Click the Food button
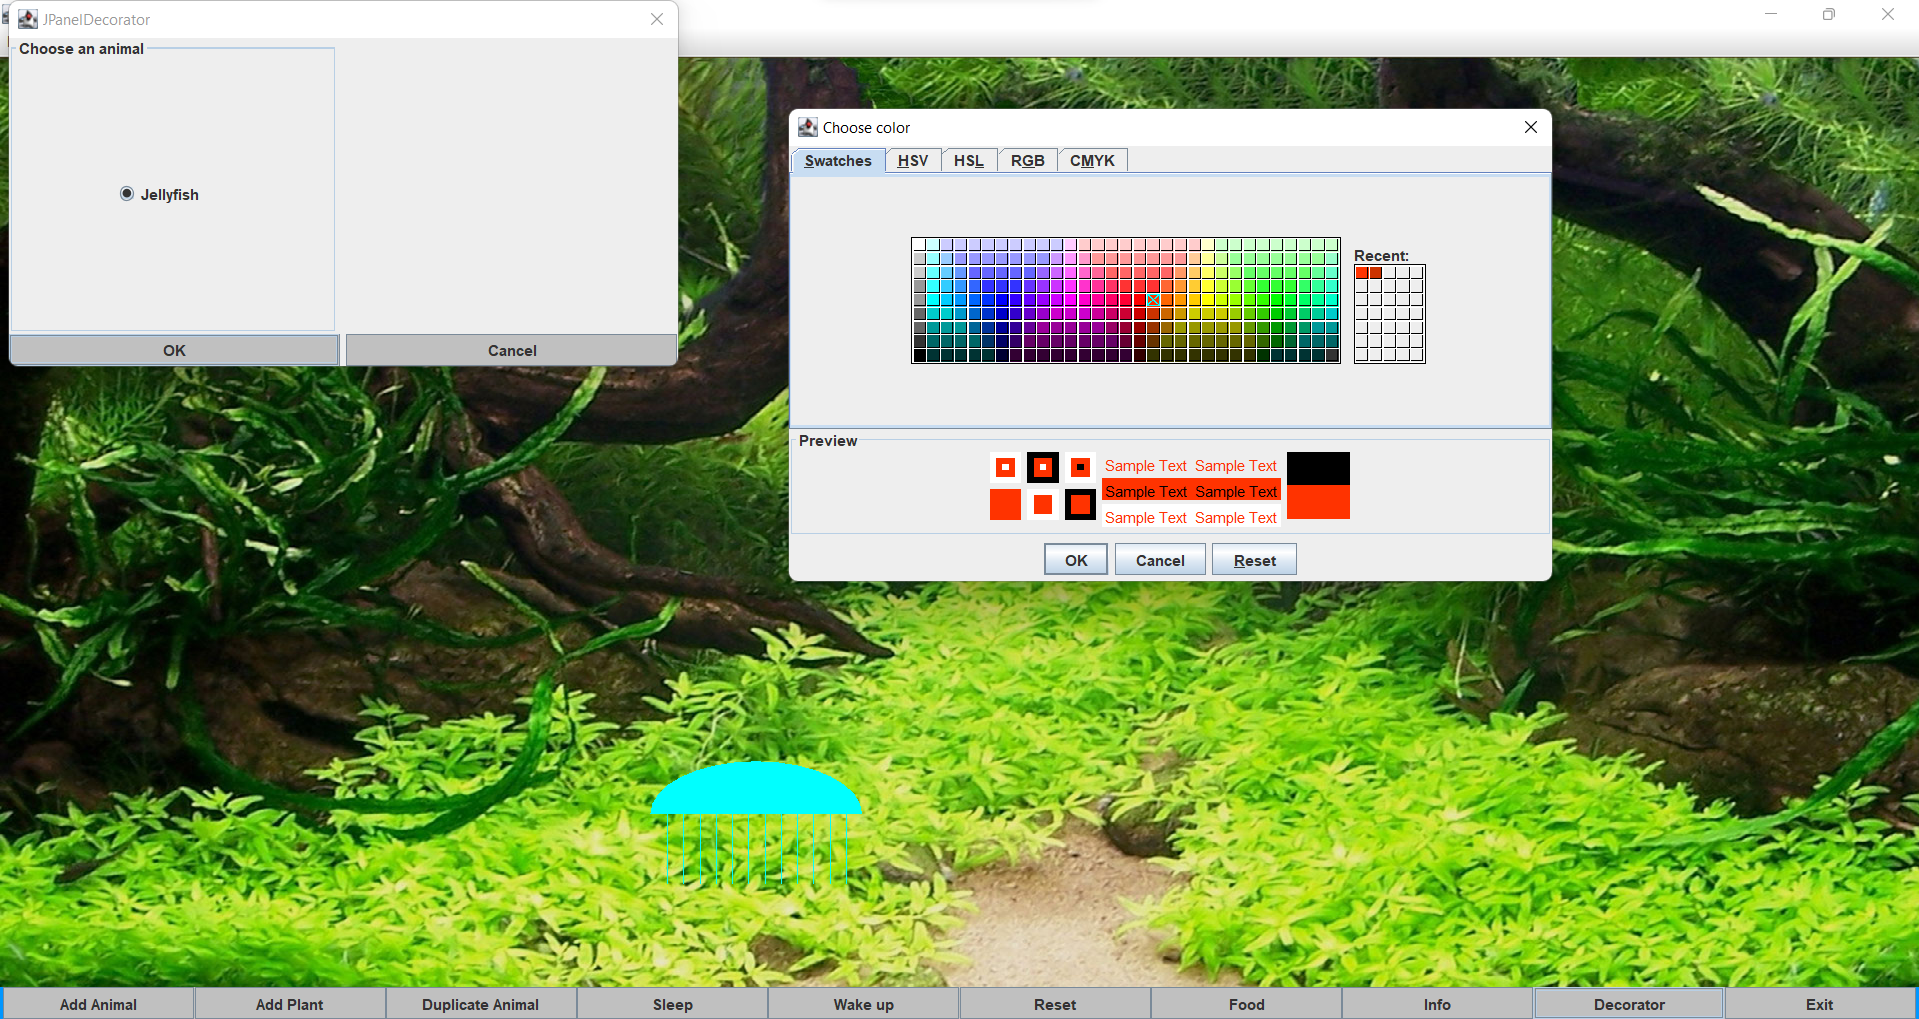 tap(1247, 1004)
